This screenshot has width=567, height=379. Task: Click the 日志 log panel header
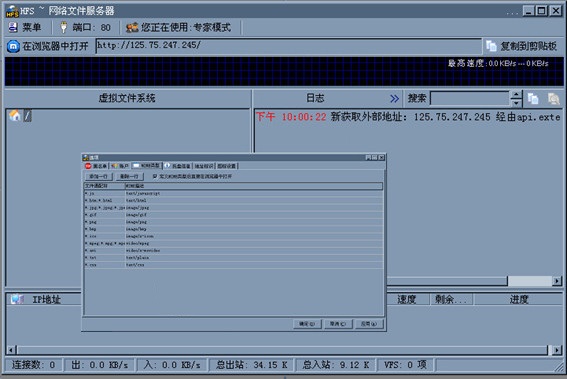tap(315, 98)
